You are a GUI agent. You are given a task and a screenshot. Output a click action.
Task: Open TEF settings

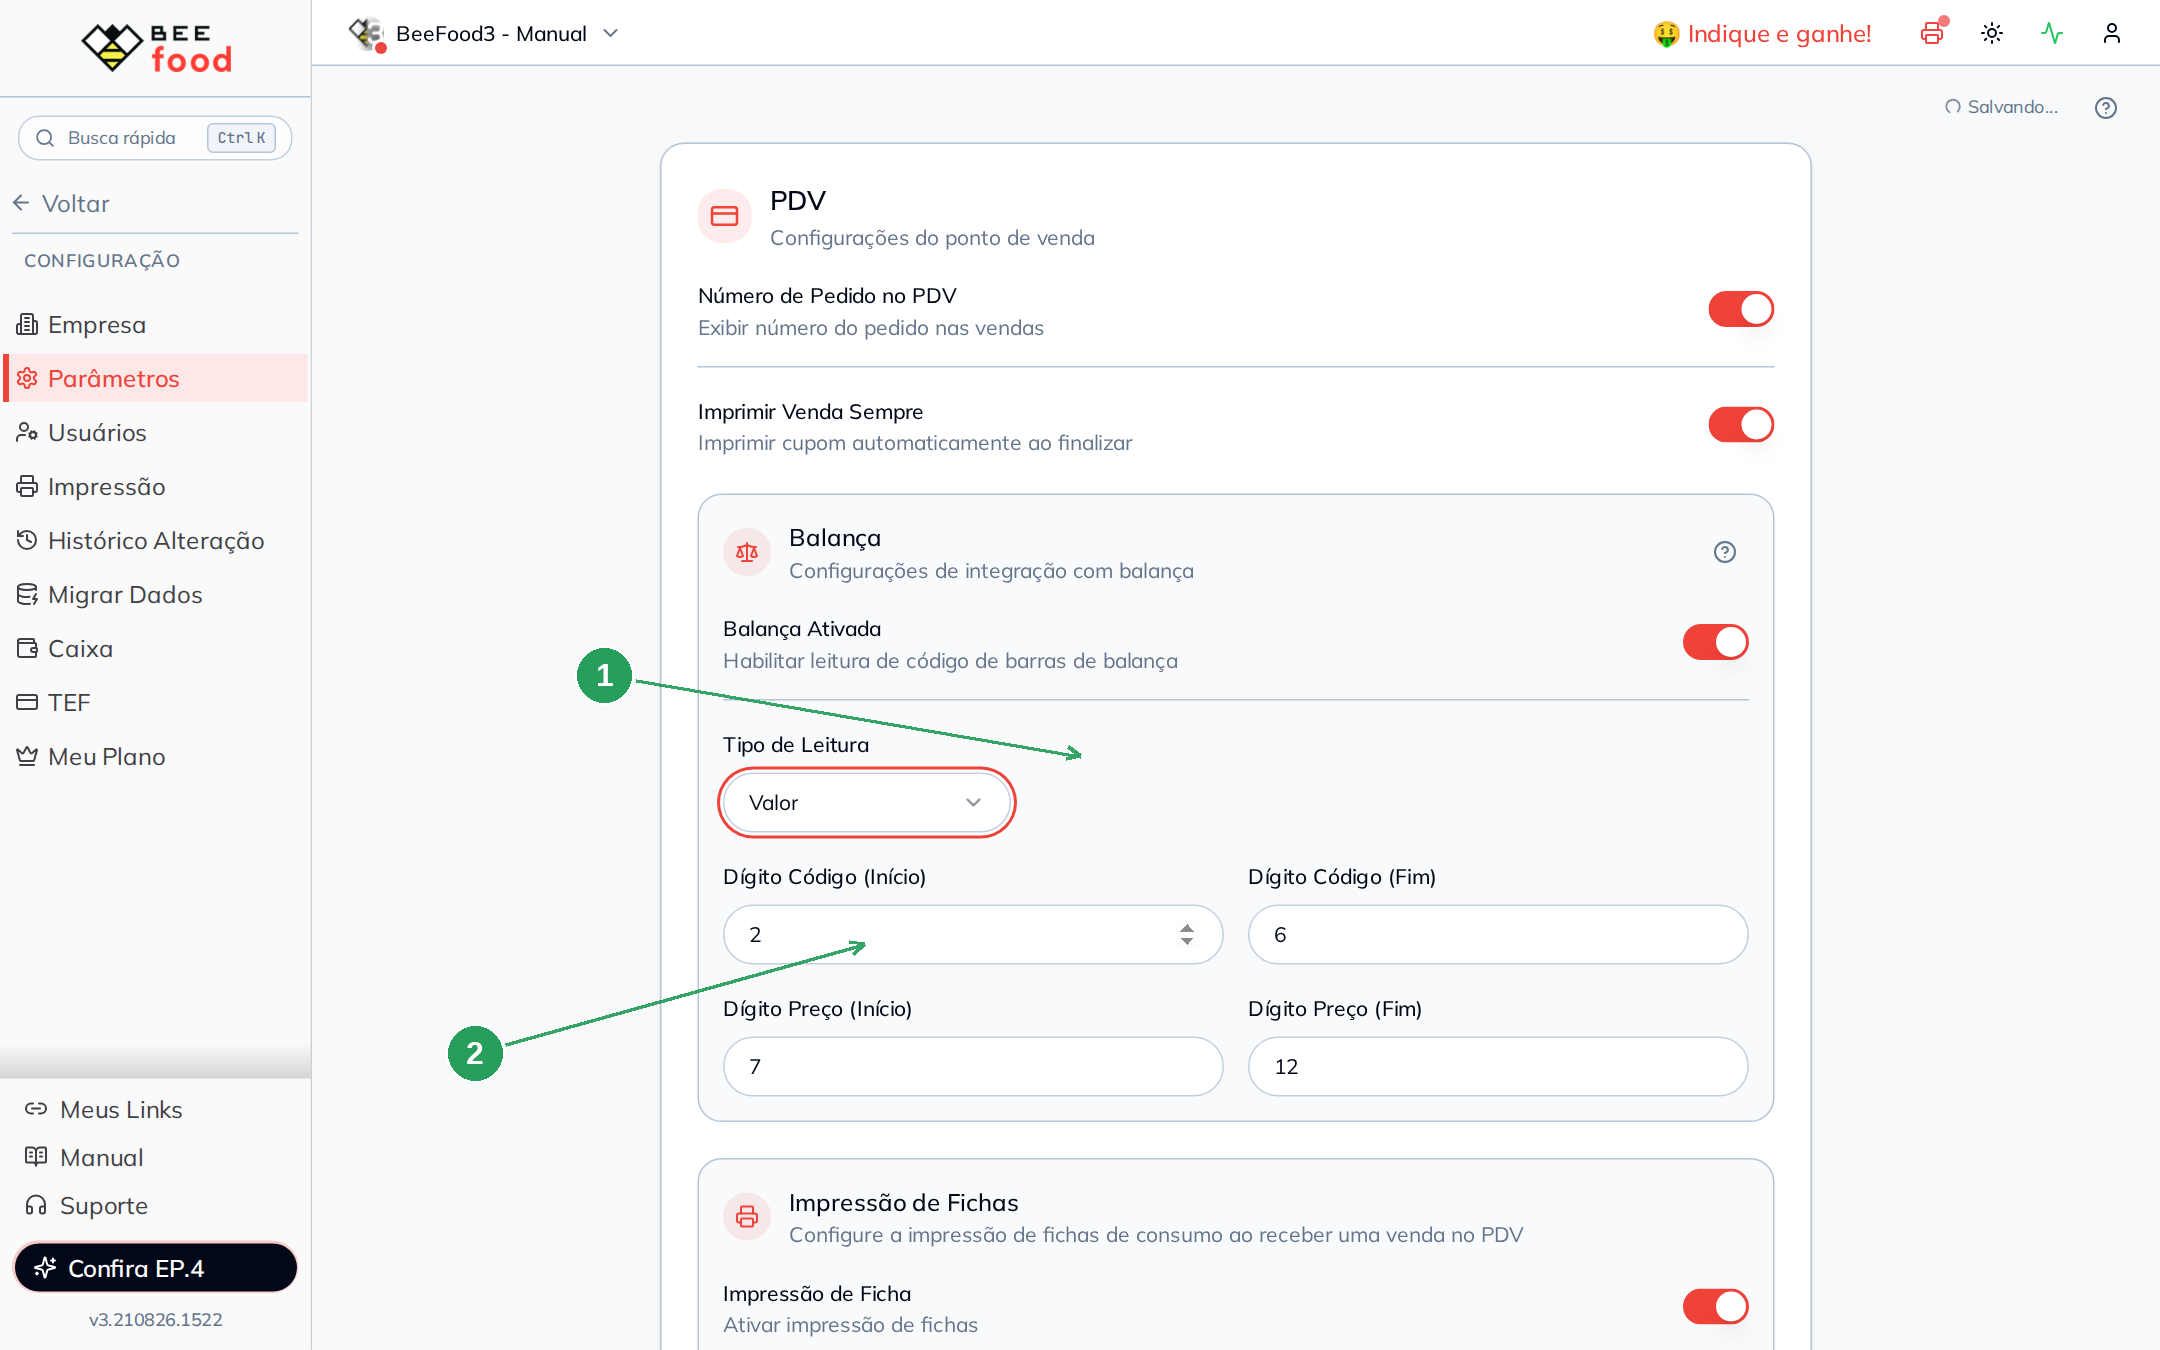155,703
